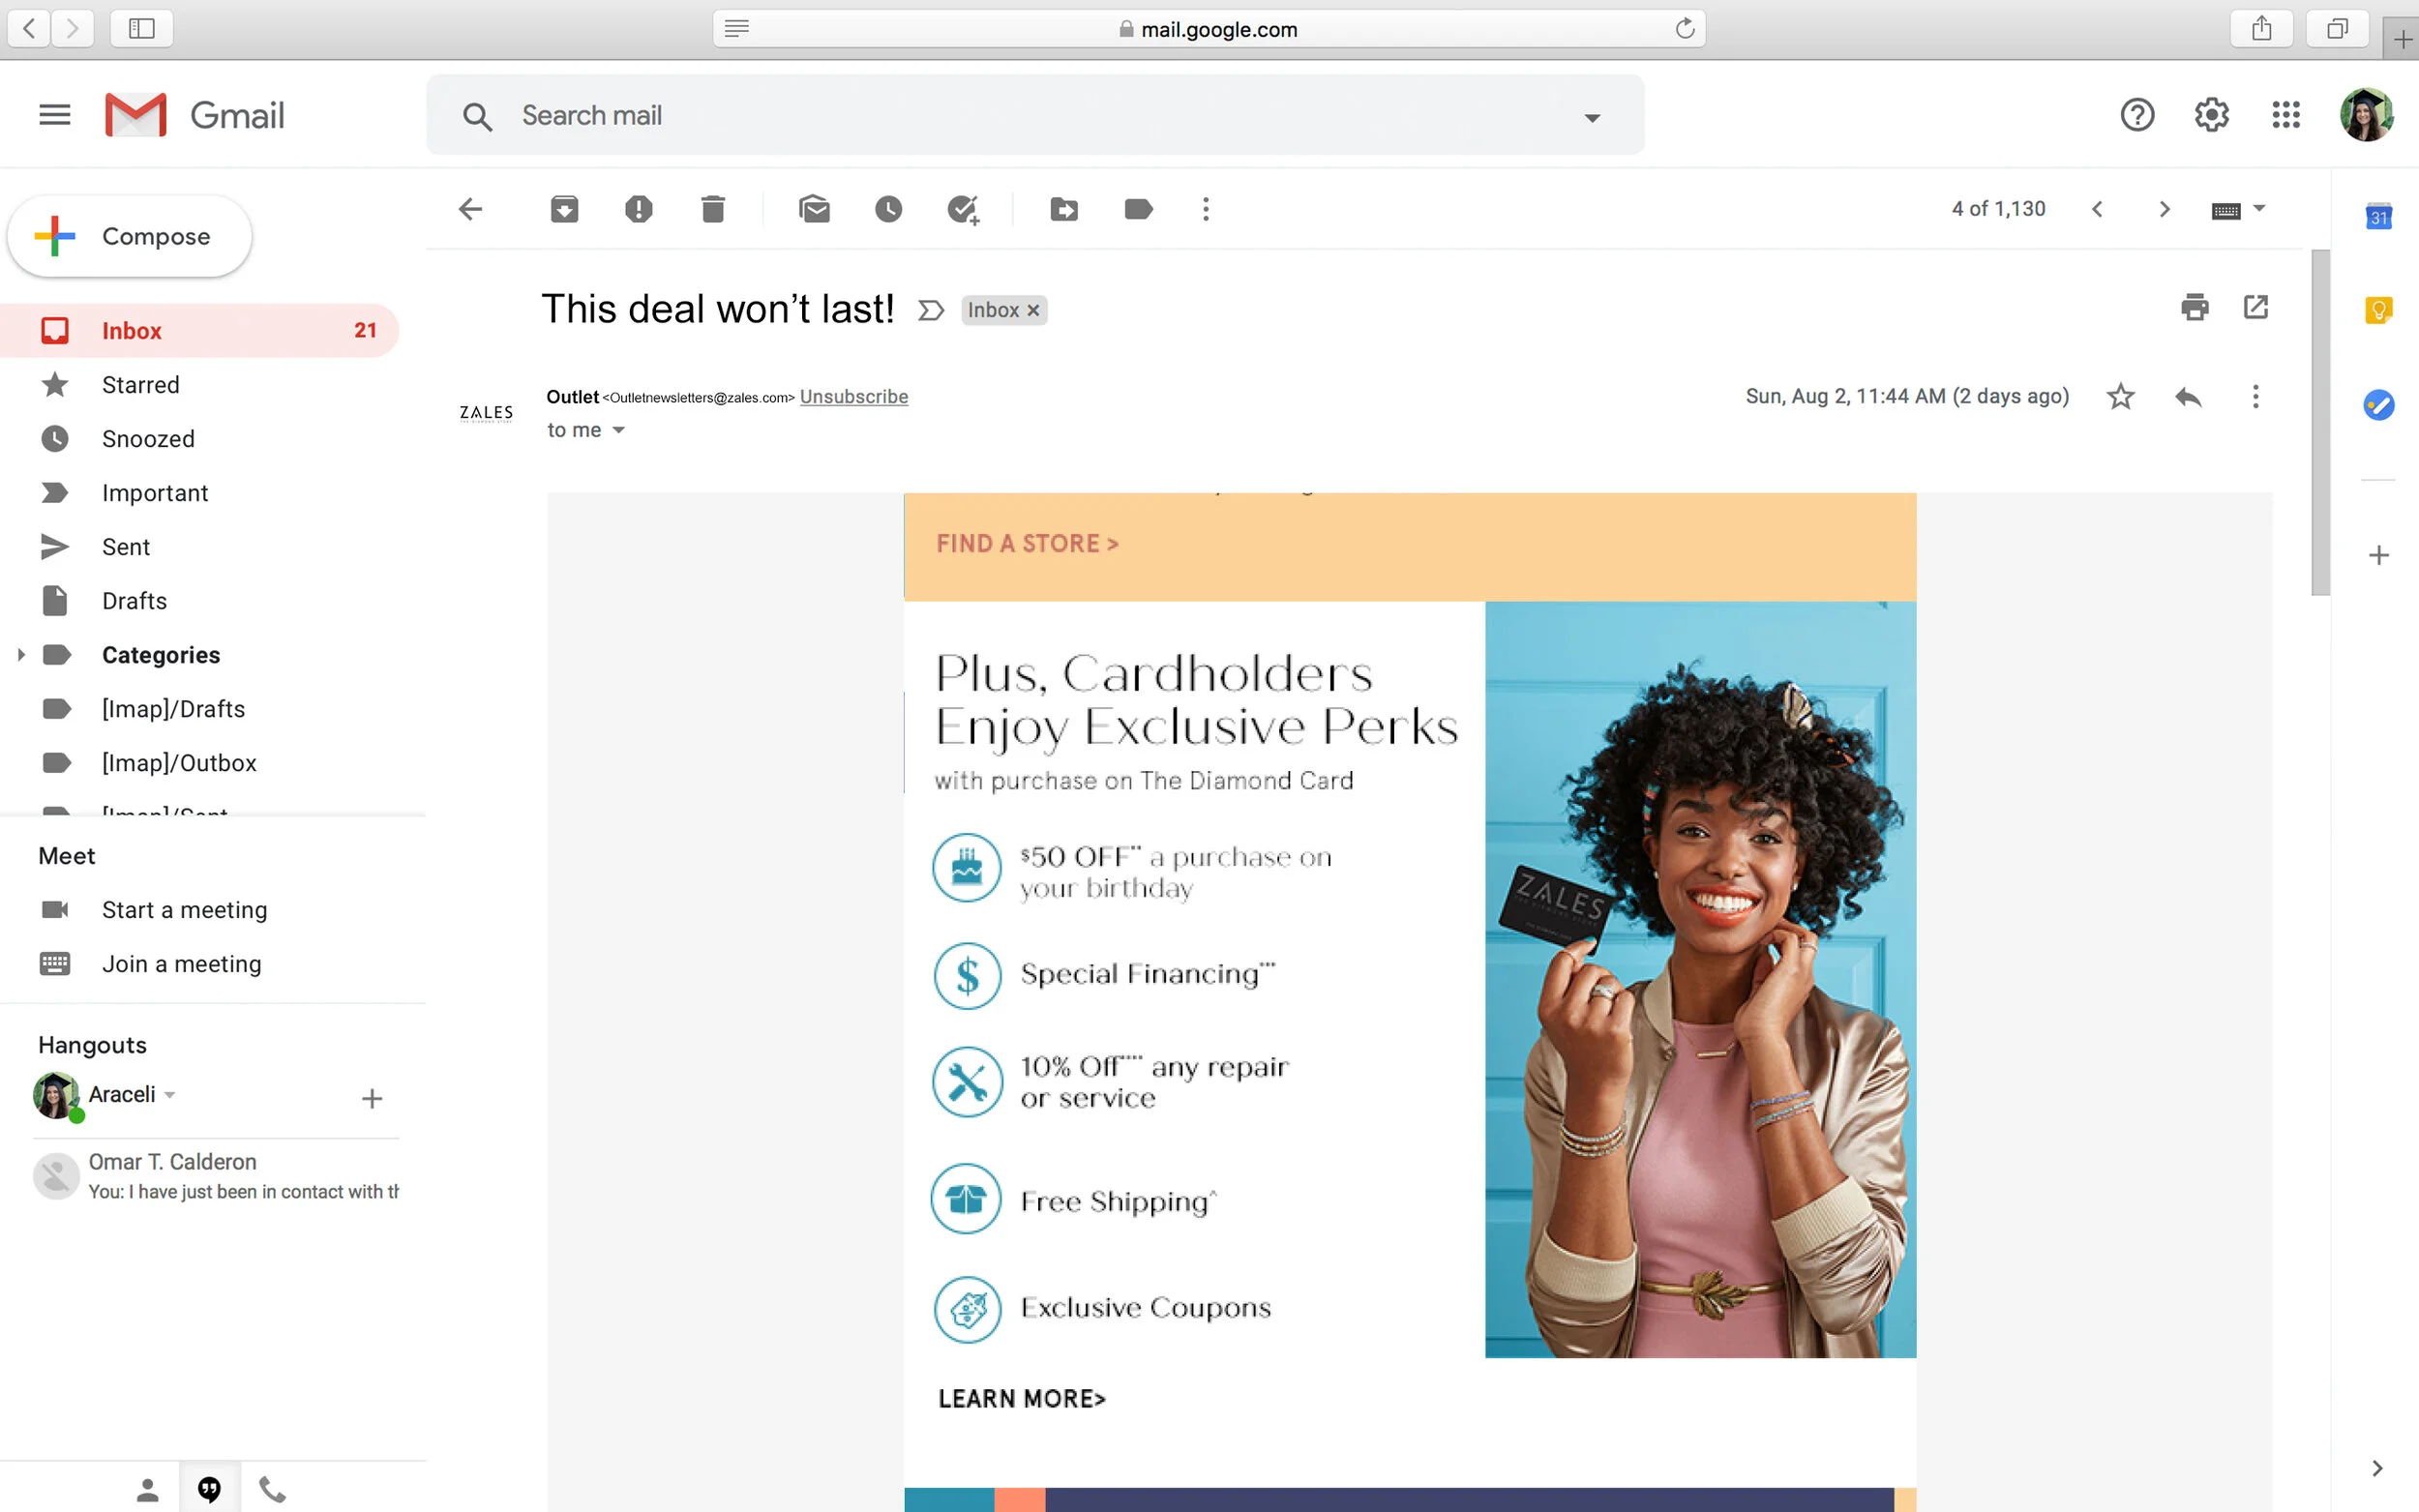Open the Google apps grid
The height and width of the screenshot is (1512, 2419).
coord(2285,115)
